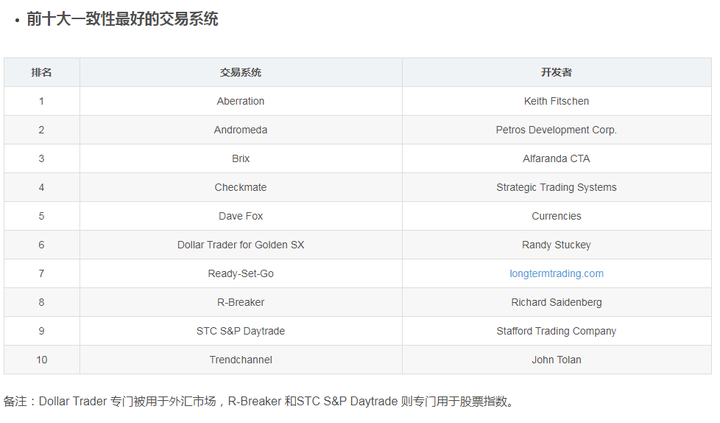
Task: Select the Keith Fitschen cell
Action: pyautogui.click(x=557, y=102)
